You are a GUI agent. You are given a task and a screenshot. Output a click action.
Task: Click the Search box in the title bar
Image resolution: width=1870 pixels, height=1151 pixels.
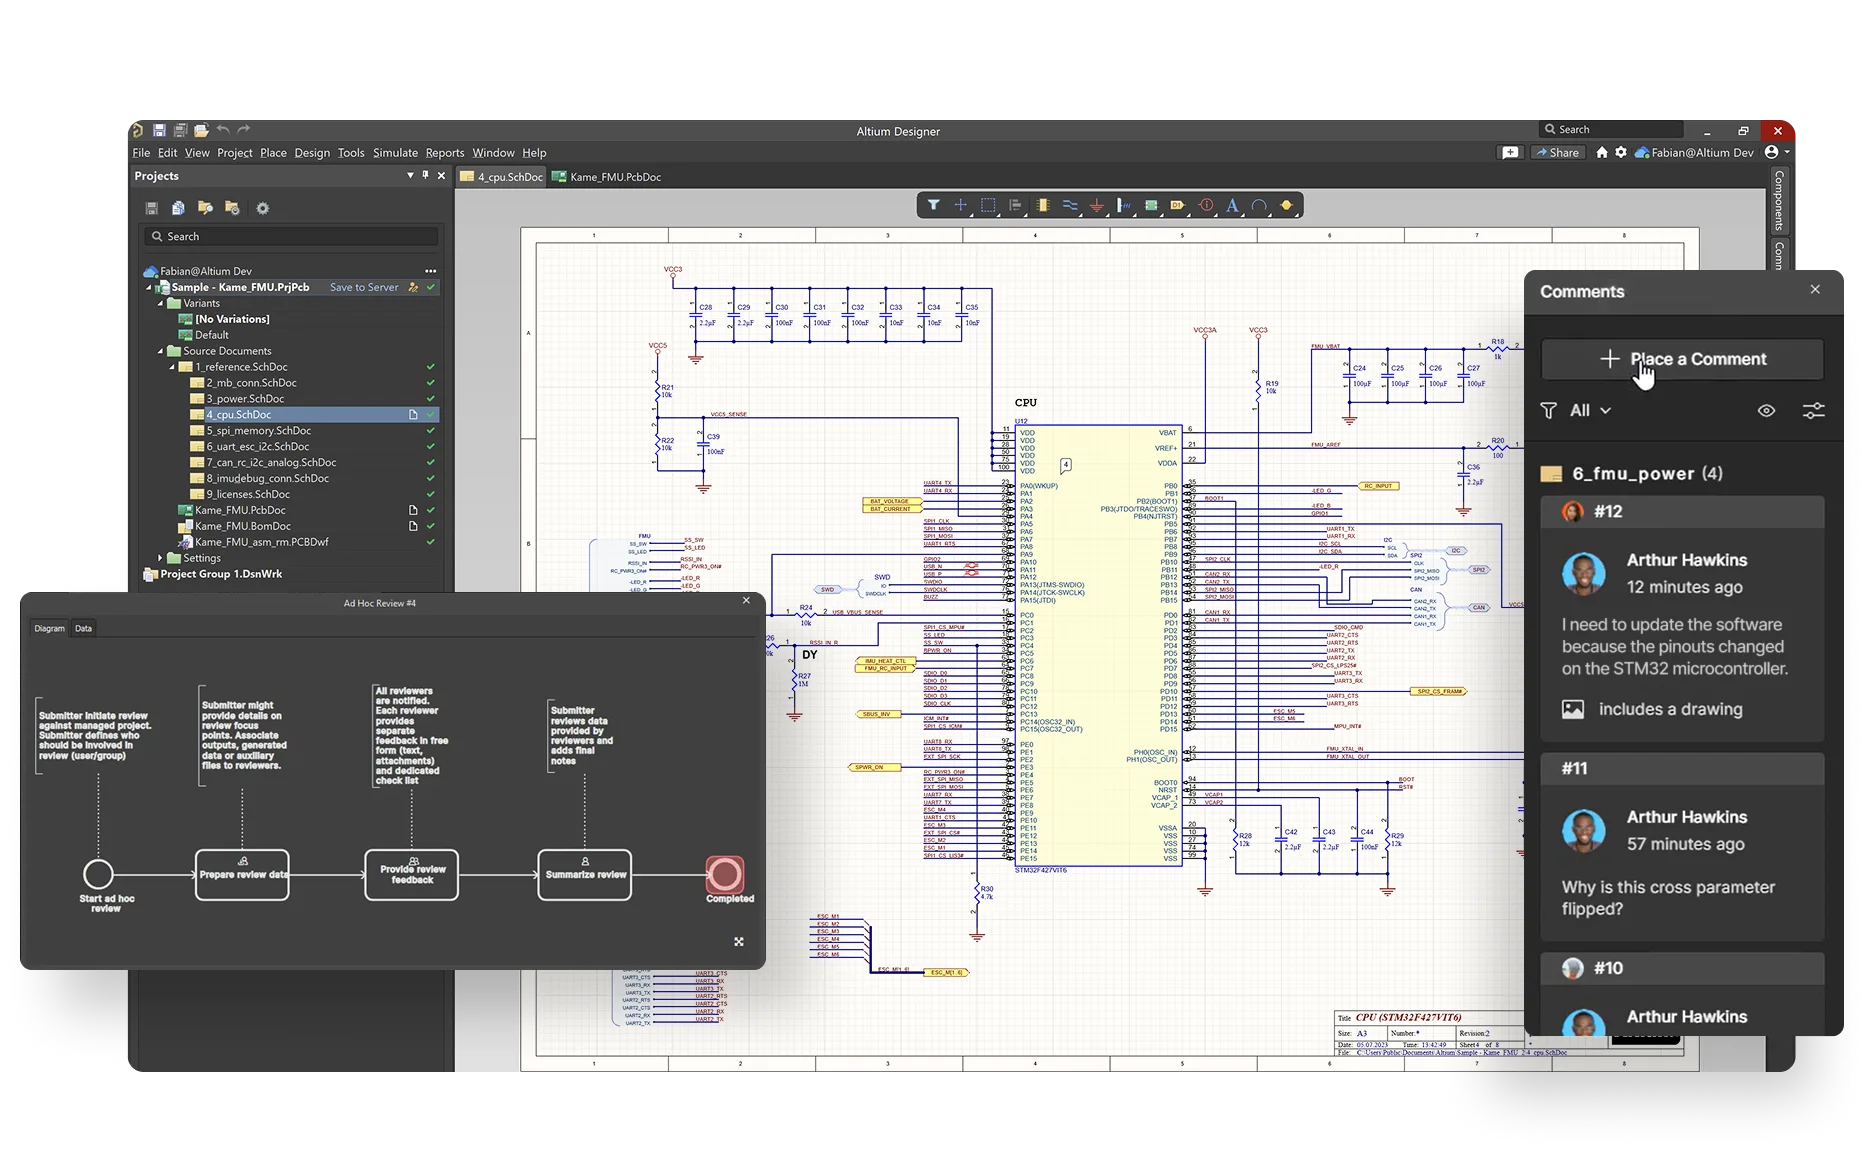coord(1611,130)
